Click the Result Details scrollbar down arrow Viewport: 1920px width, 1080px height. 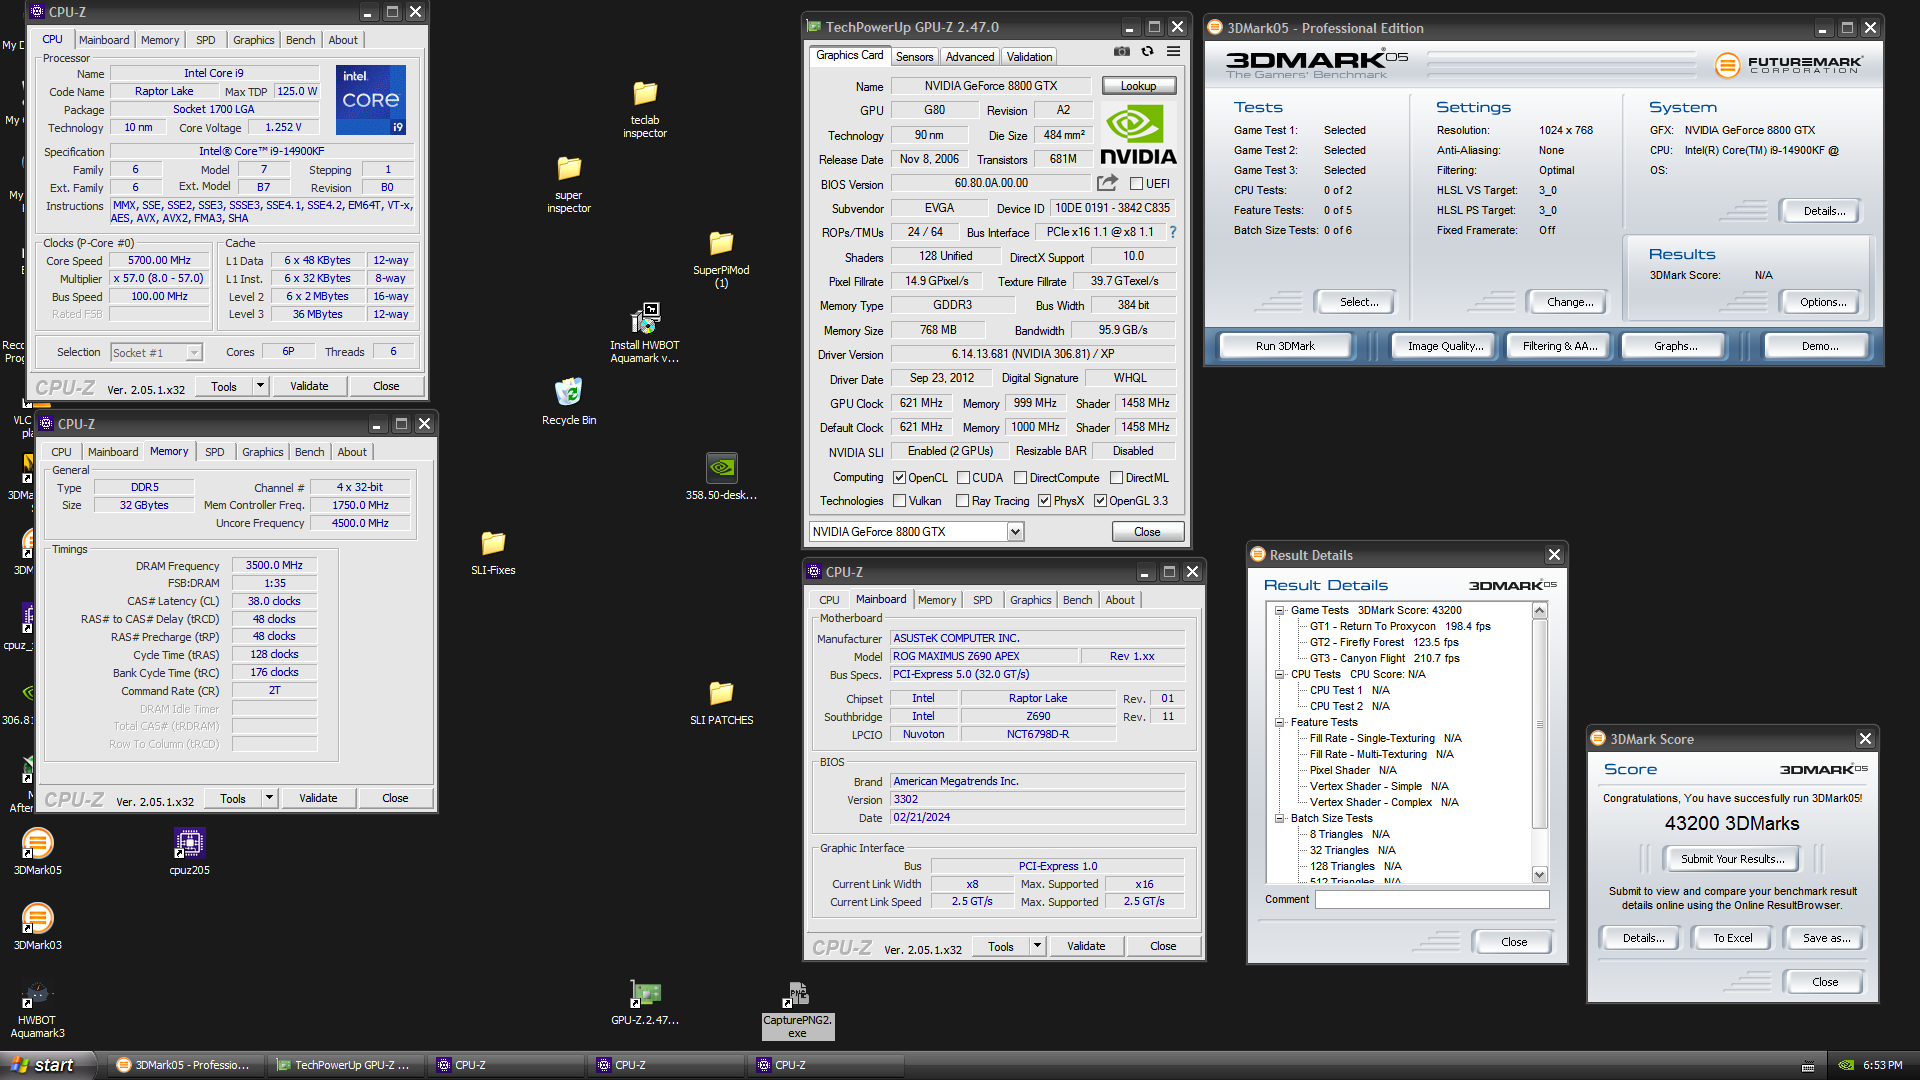pyautogui.click(x=1539, y=875)
